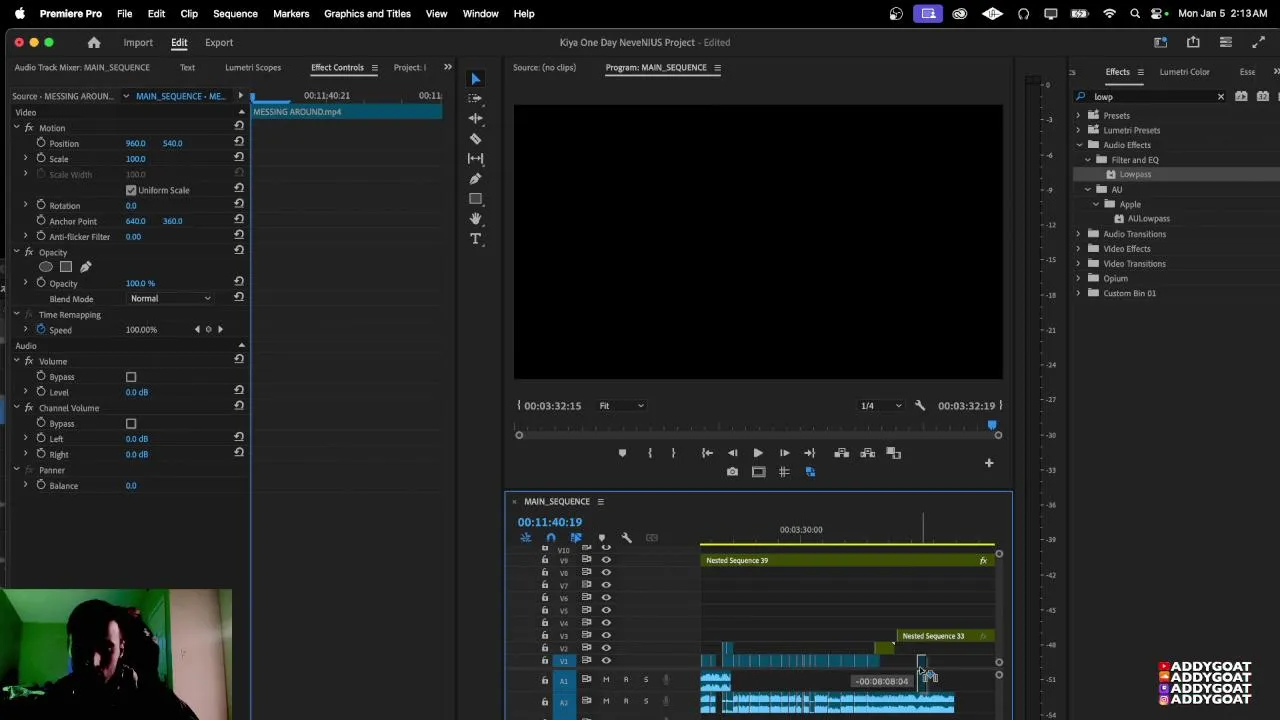Select the opacity free draw bezier pen
The width and height of the screenshot is (1280, 720).
[x=85, y=267]
